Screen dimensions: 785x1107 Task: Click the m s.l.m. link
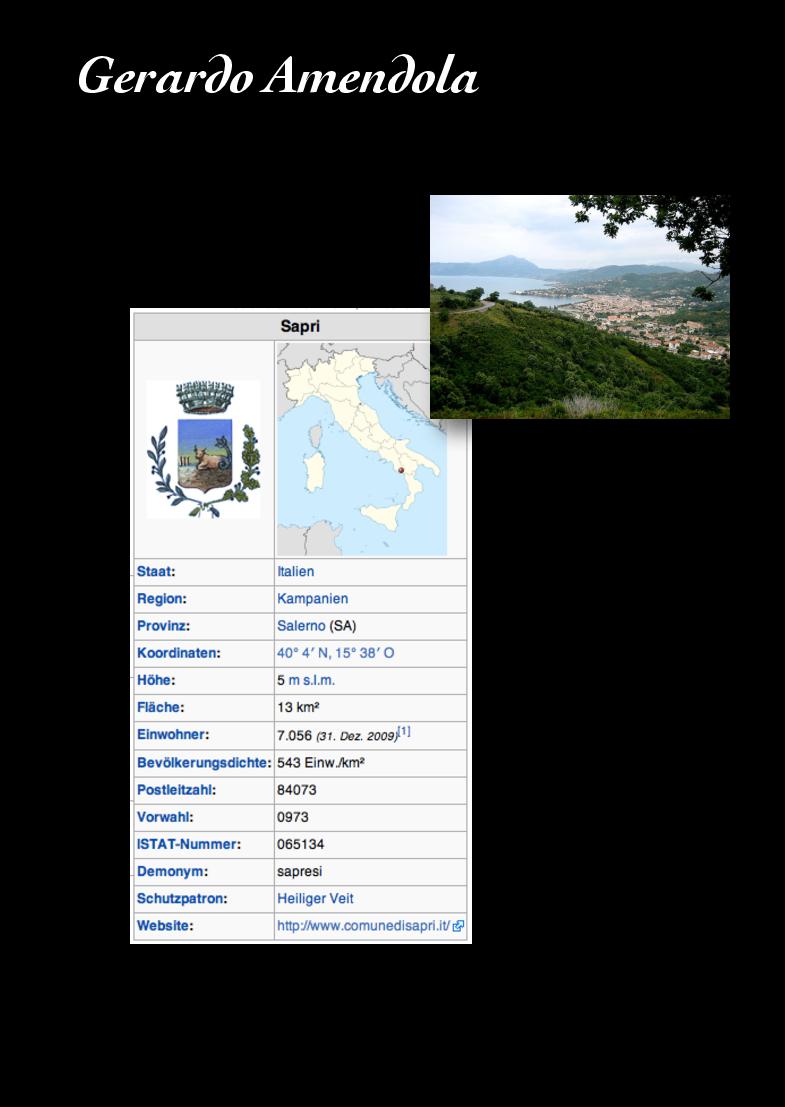pos(312,680)
